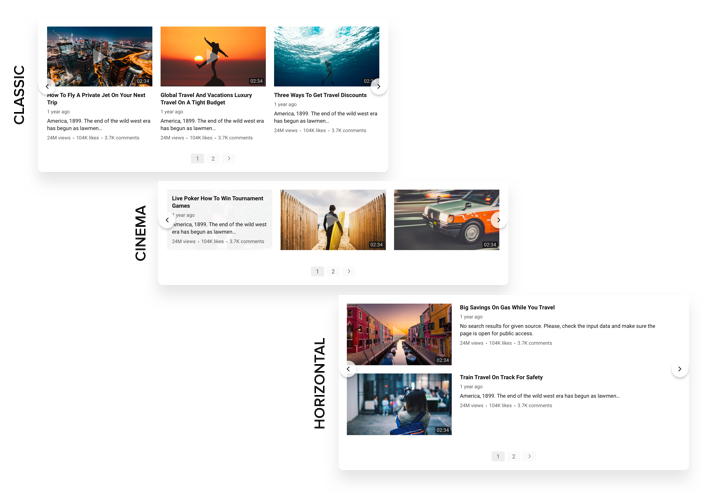This screenshot has height=500, width=720.
Task: Open 'Train Travel On Track For Safety' title
Action: (501, 377)
